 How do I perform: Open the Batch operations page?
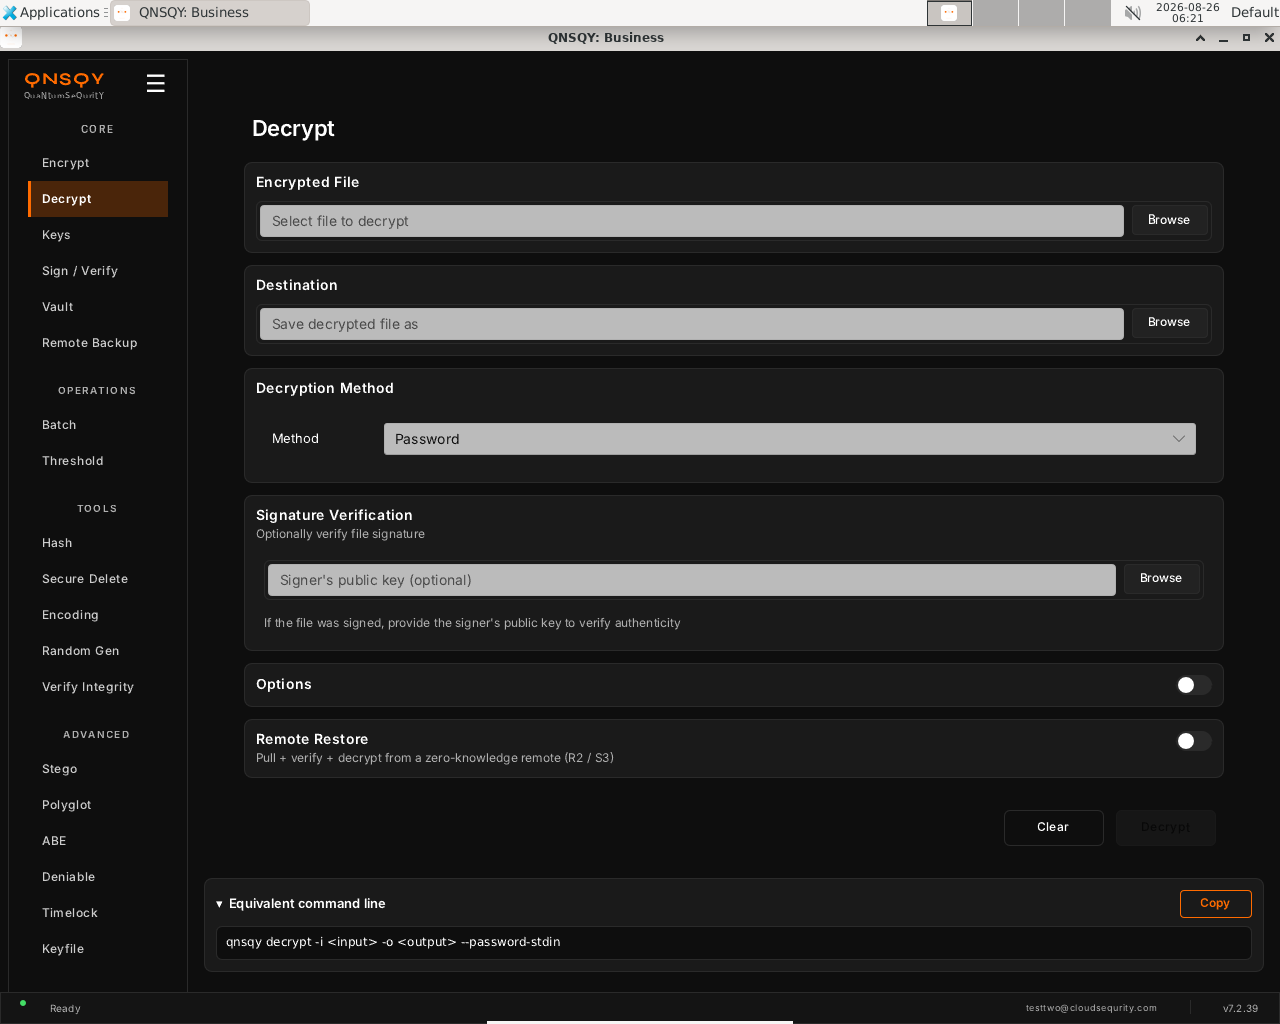click(98, 425)
